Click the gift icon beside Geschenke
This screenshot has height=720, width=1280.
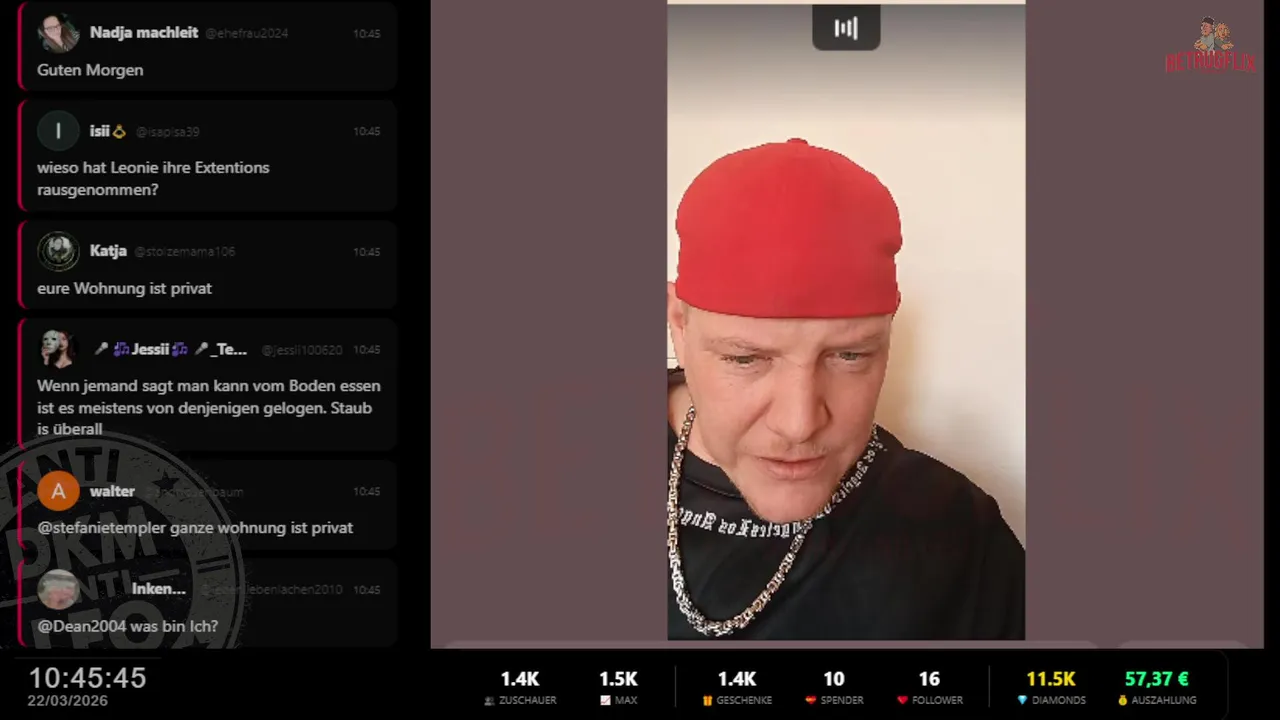point(706,701)
